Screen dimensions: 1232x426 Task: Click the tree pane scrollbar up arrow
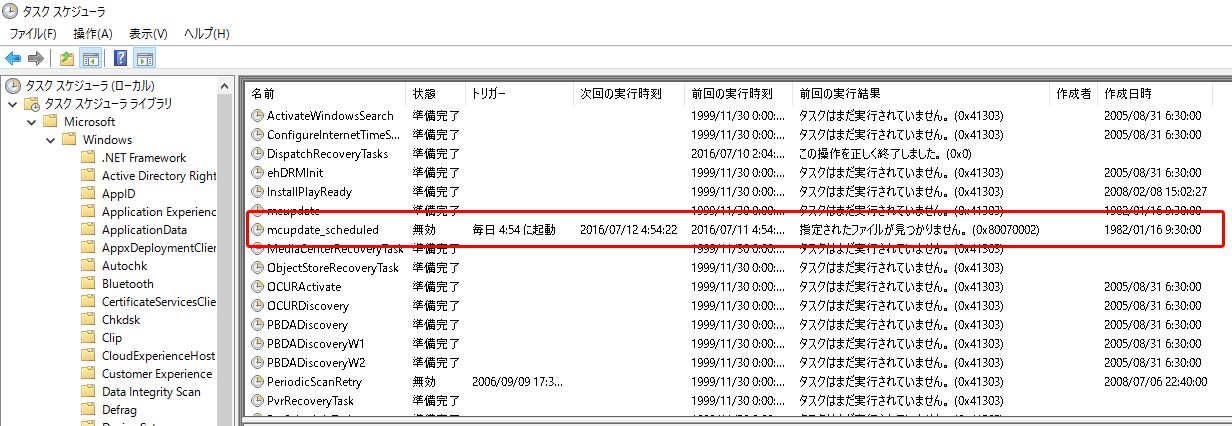[225, 85]
